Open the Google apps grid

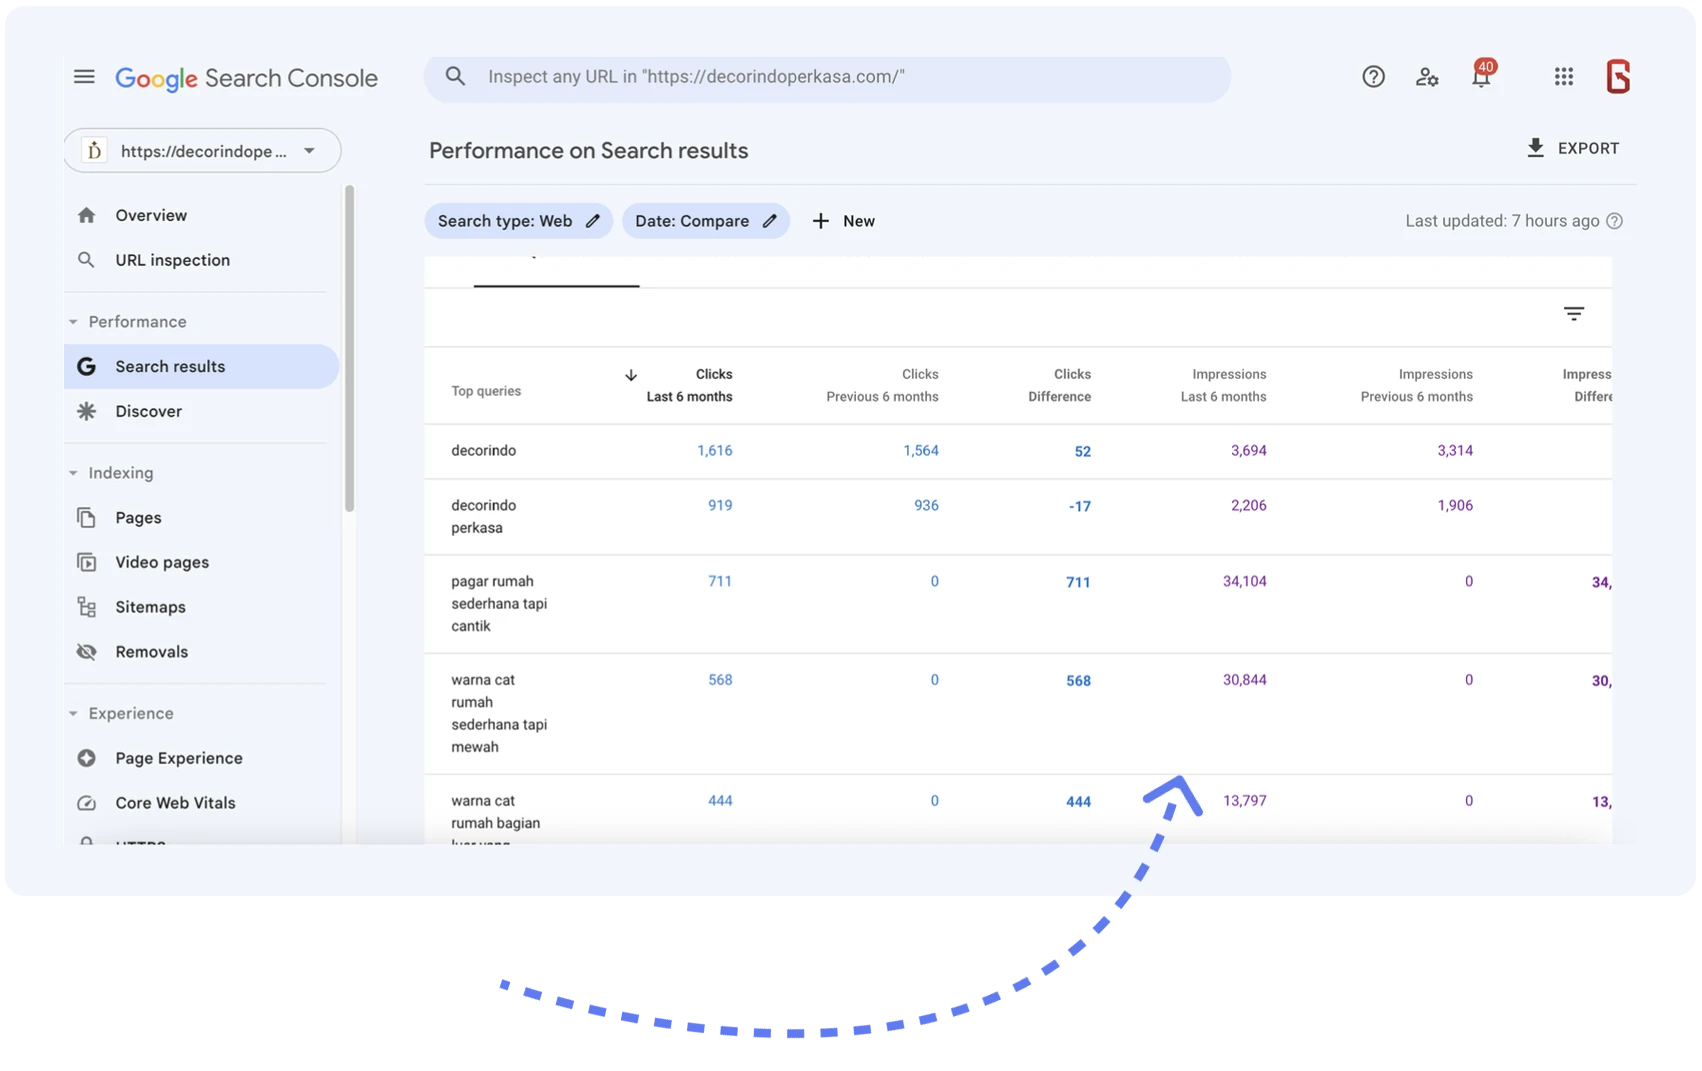pos(1564,77)
